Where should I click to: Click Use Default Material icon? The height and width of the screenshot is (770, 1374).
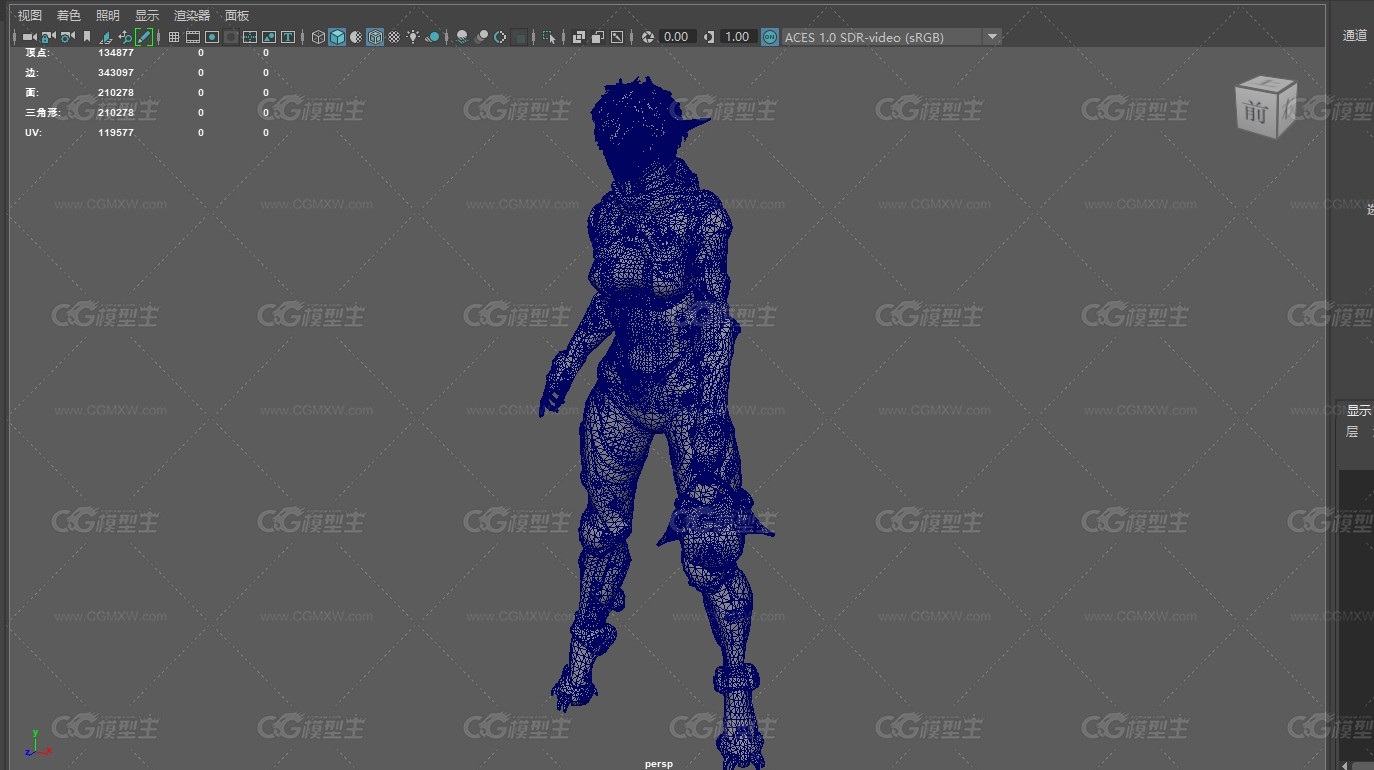356,37
